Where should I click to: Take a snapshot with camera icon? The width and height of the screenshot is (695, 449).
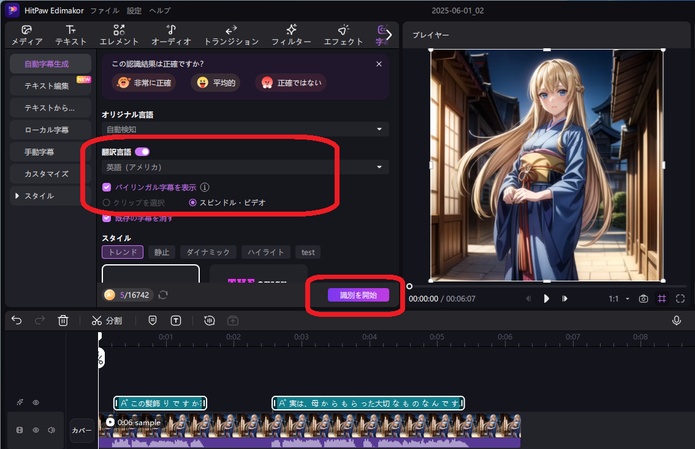tap(643, 299)
